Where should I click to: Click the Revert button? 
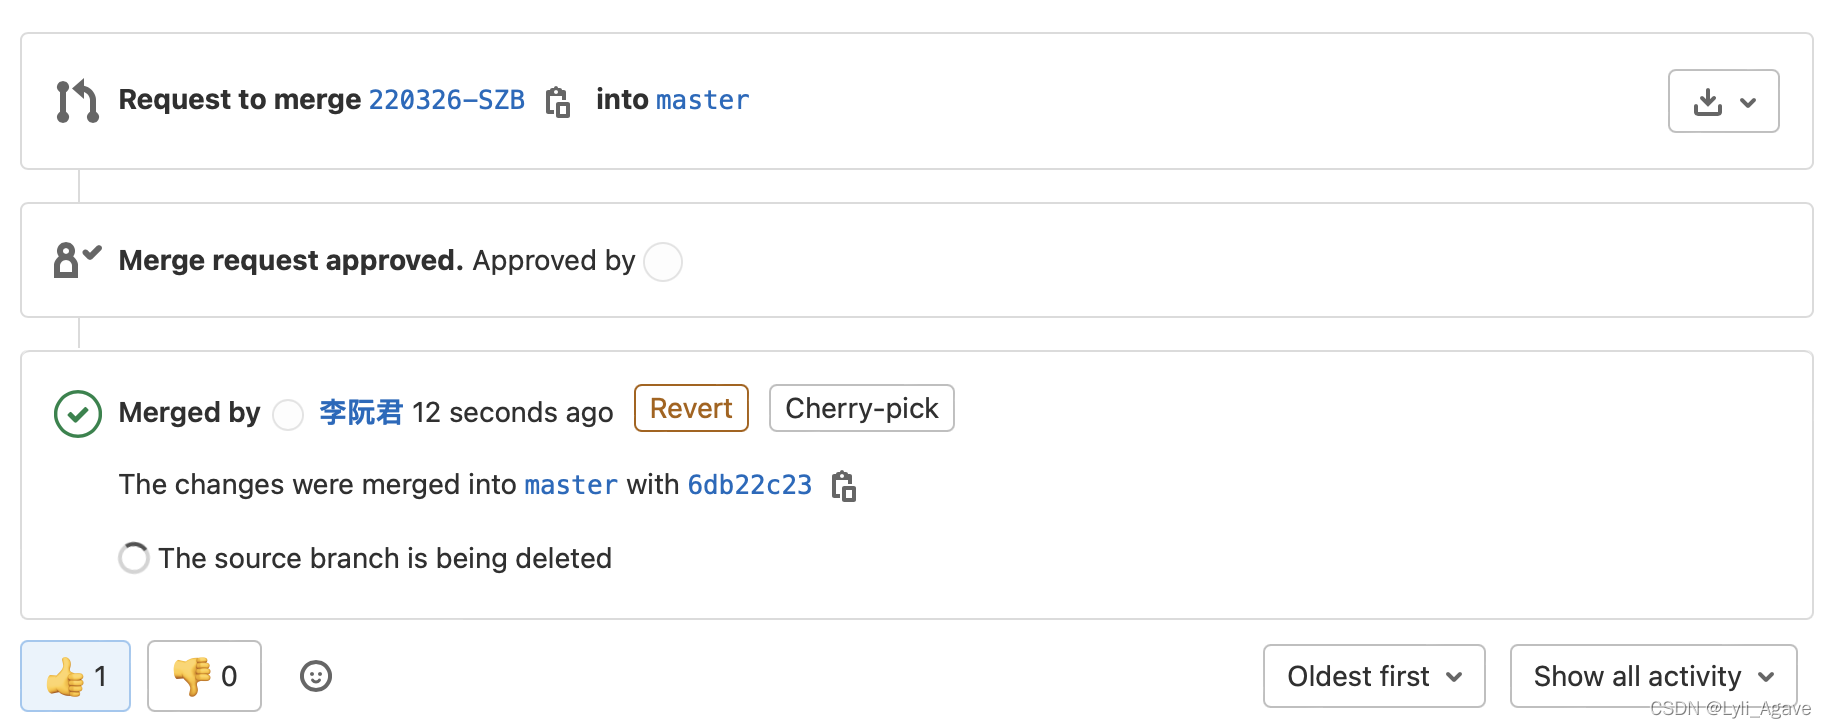coord(691,408)
